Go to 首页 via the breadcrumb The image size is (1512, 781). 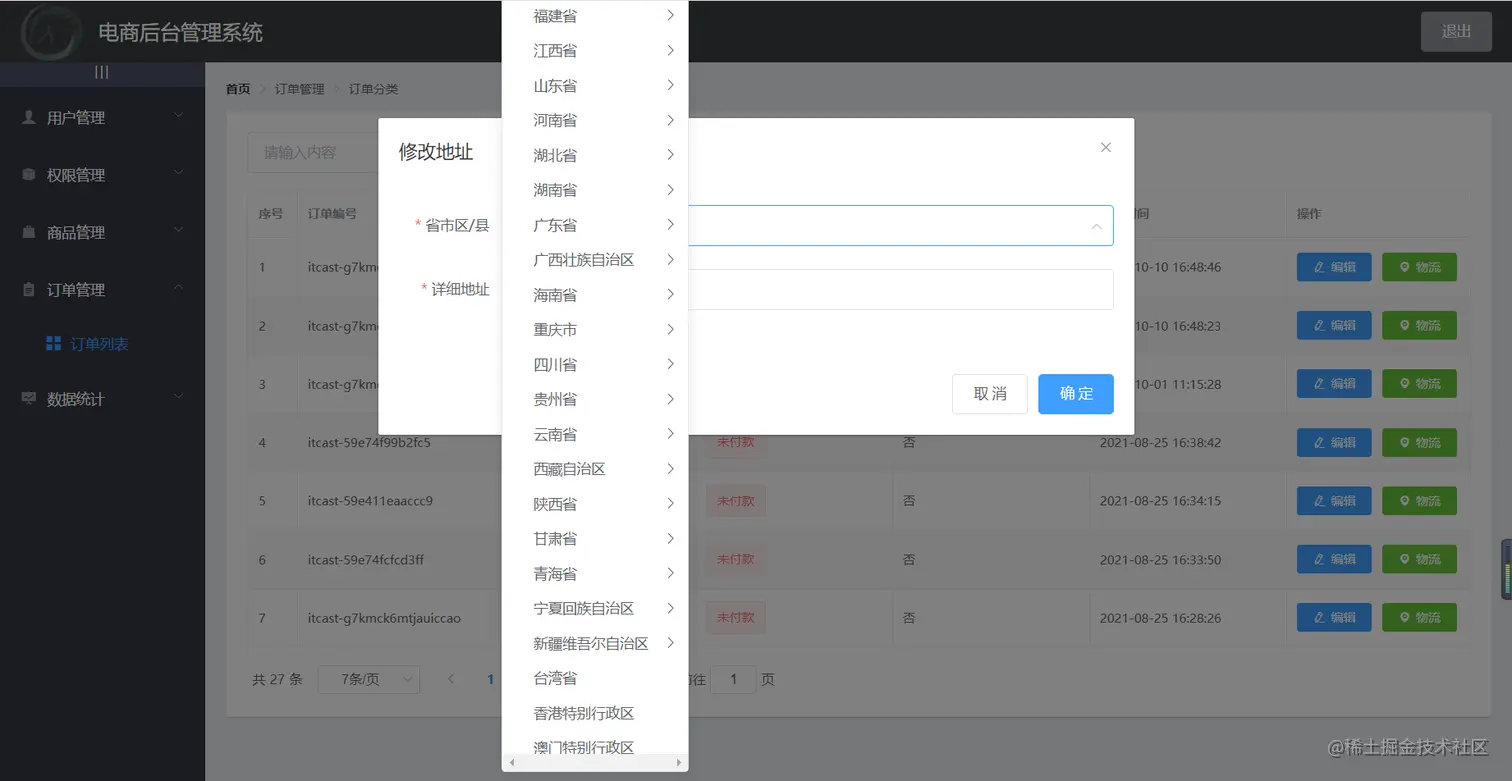click(x=238, y=89)
